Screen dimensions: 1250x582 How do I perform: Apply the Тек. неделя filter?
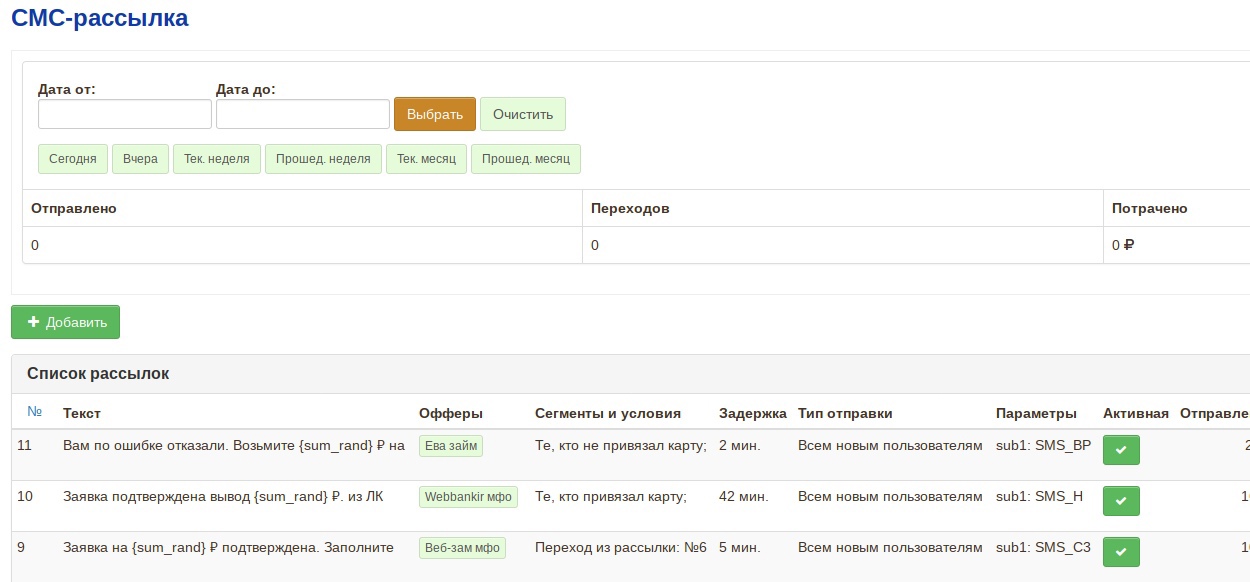coord(217,159)
